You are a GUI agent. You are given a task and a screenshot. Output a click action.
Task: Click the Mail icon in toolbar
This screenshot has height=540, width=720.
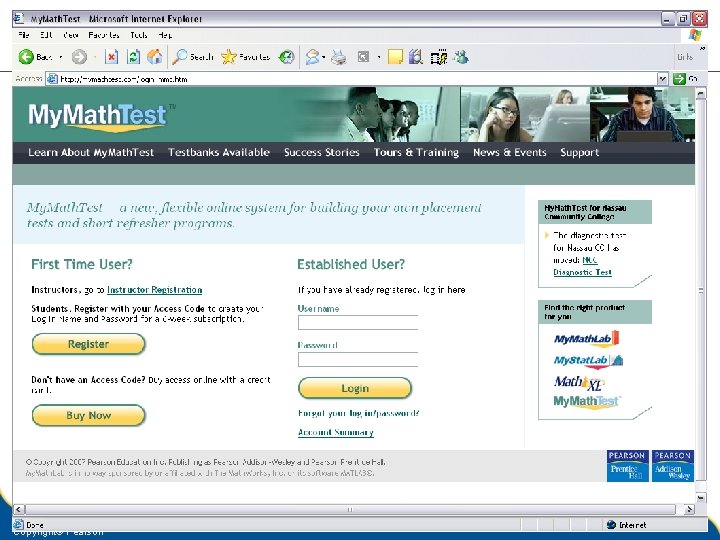pyautogui.click(x=312, y=57)
